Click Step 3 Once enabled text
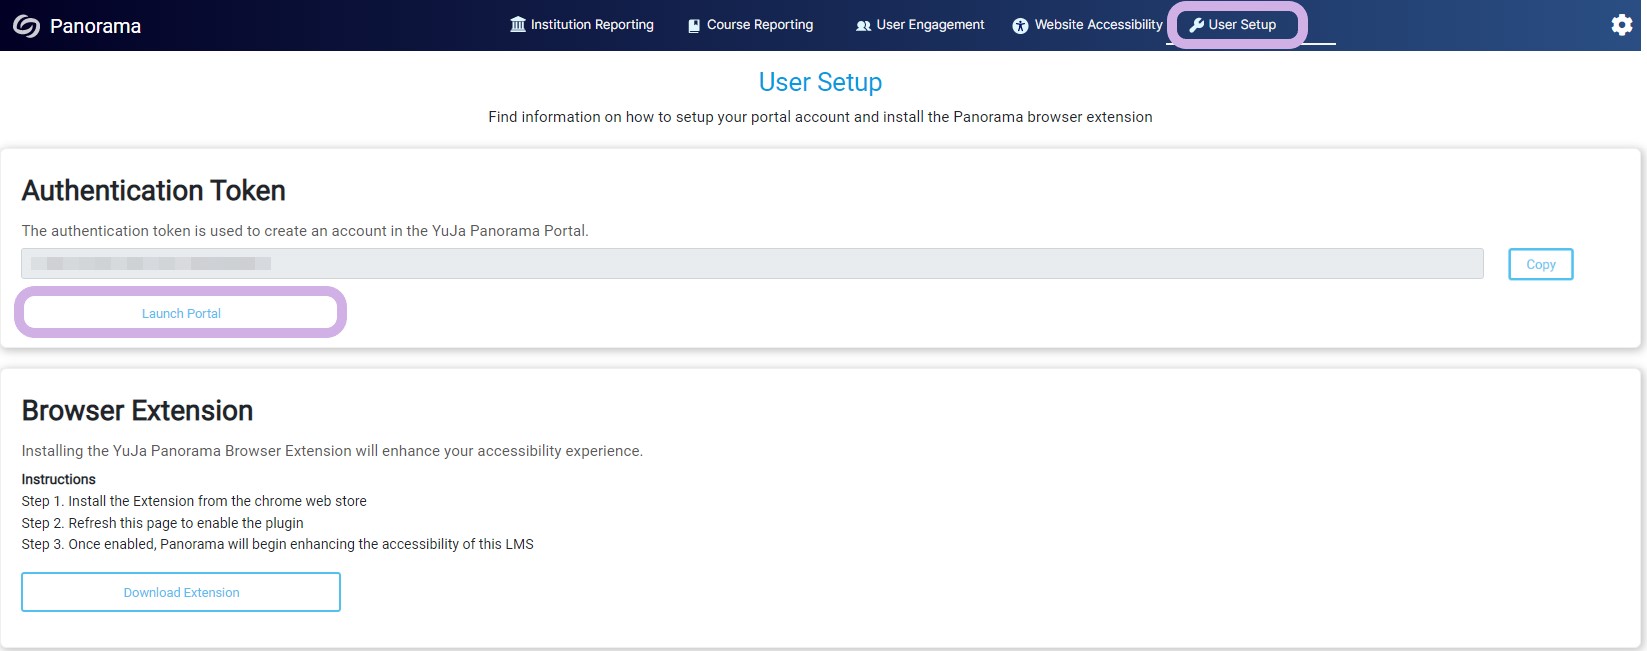The width and height of the screenshot is (1647, 651). pos(278,544)
